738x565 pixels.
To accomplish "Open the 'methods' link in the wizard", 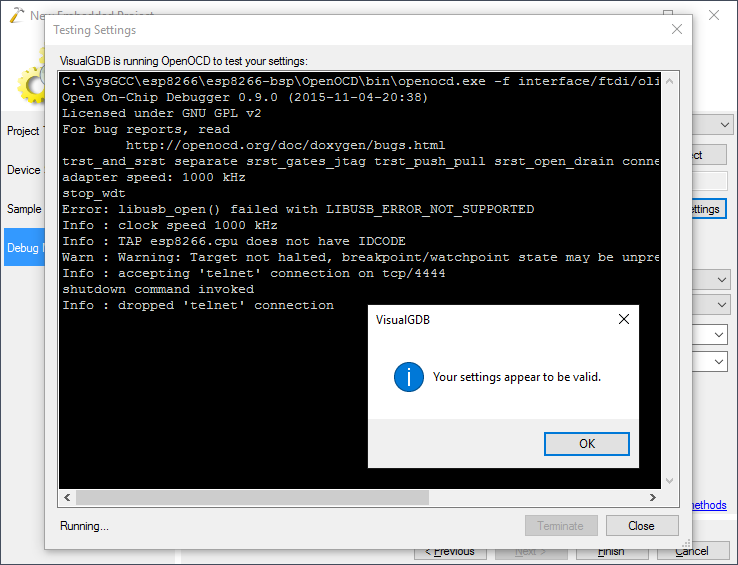I will (709, 505).
